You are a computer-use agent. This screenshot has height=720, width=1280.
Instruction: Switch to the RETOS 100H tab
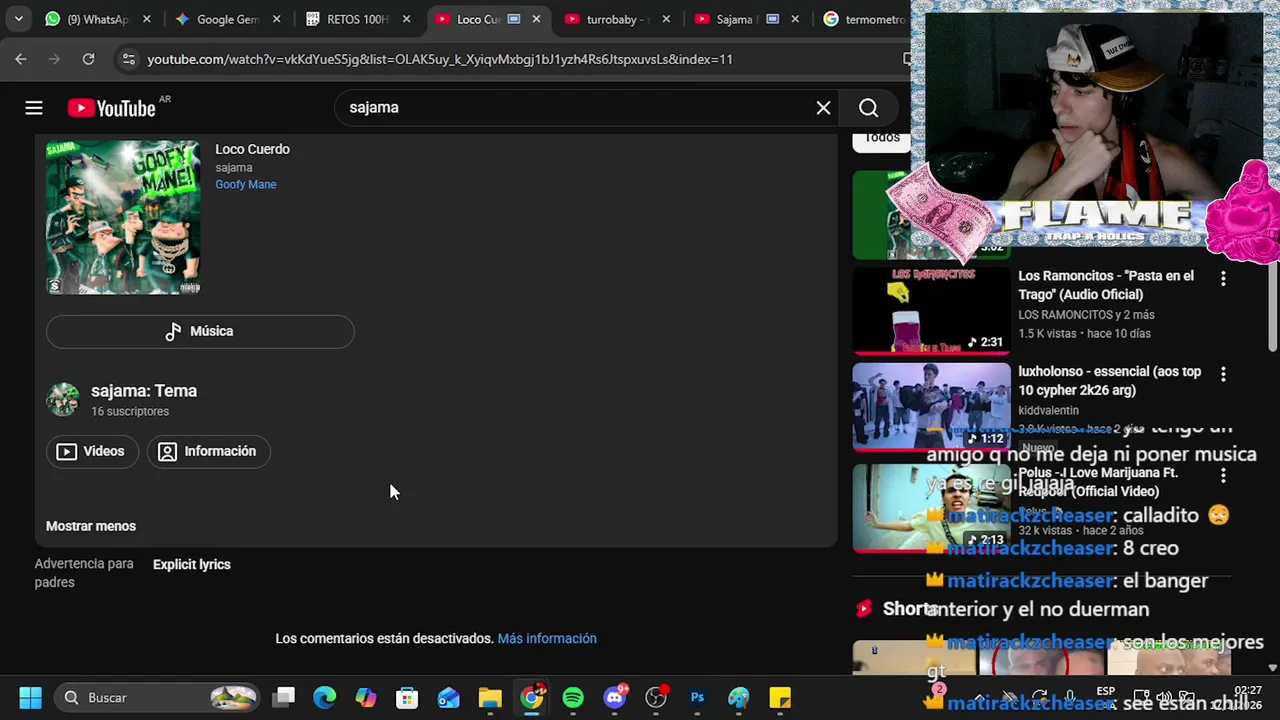click(360, 19)
